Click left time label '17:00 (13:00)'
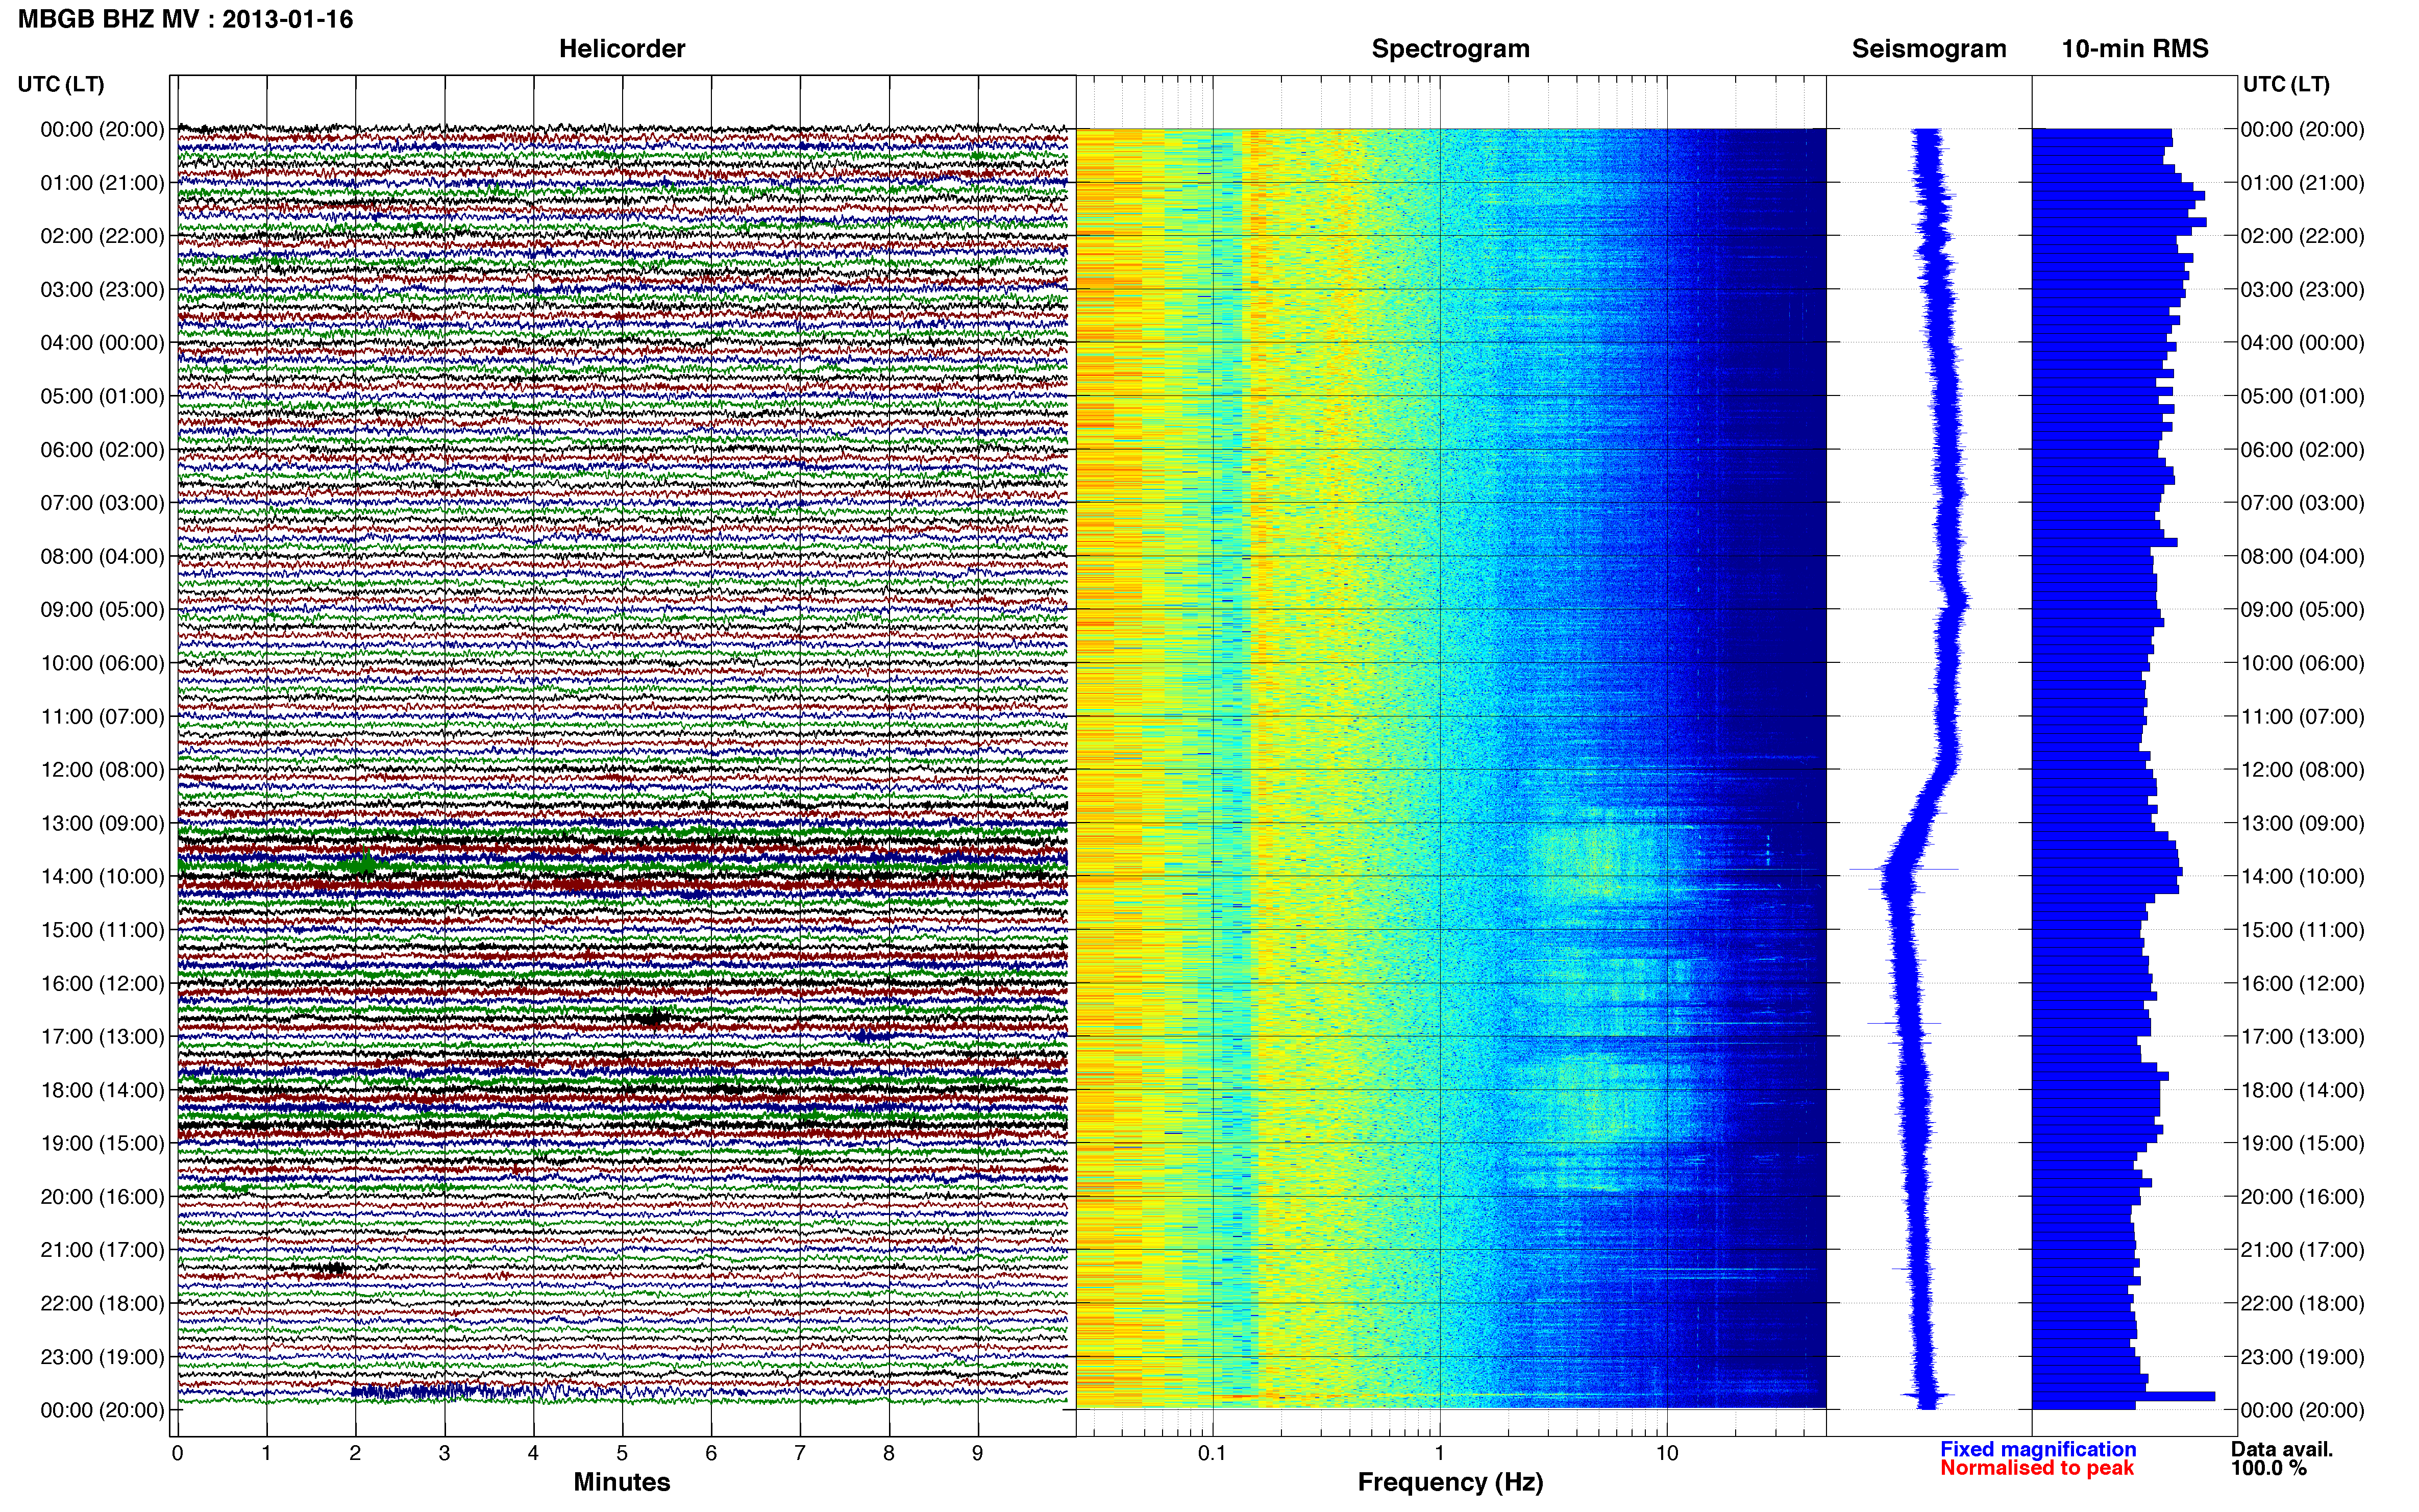 tap(102, 1037)
